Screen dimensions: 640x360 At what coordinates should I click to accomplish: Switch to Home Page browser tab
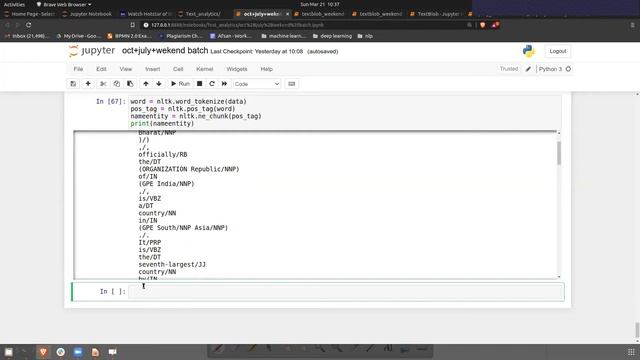point(29,14)
